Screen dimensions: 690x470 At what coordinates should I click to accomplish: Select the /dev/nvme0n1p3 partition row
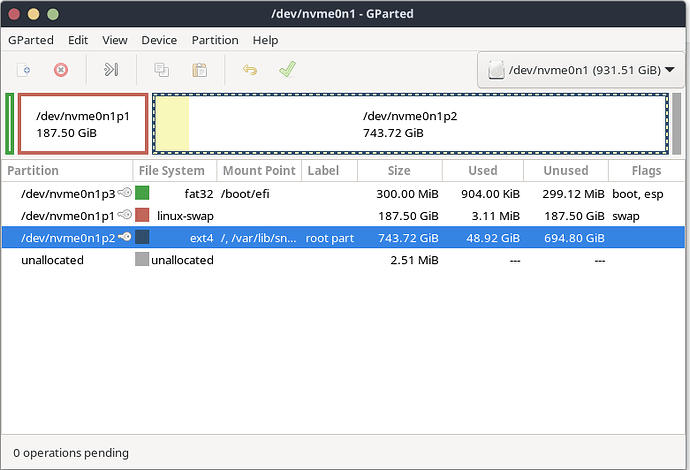pyautogui.click(x=343, y=194)
